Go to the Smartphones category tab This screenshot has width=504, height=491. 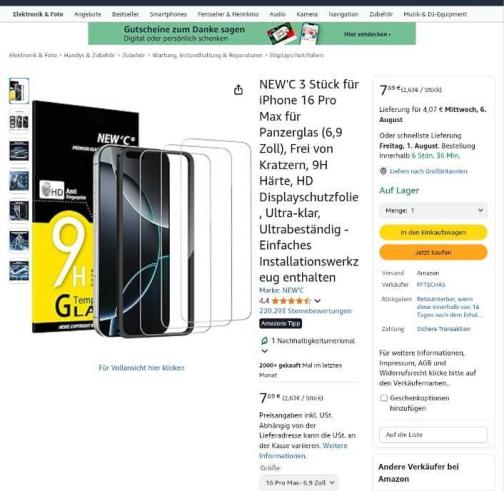(x=168, y=14)
